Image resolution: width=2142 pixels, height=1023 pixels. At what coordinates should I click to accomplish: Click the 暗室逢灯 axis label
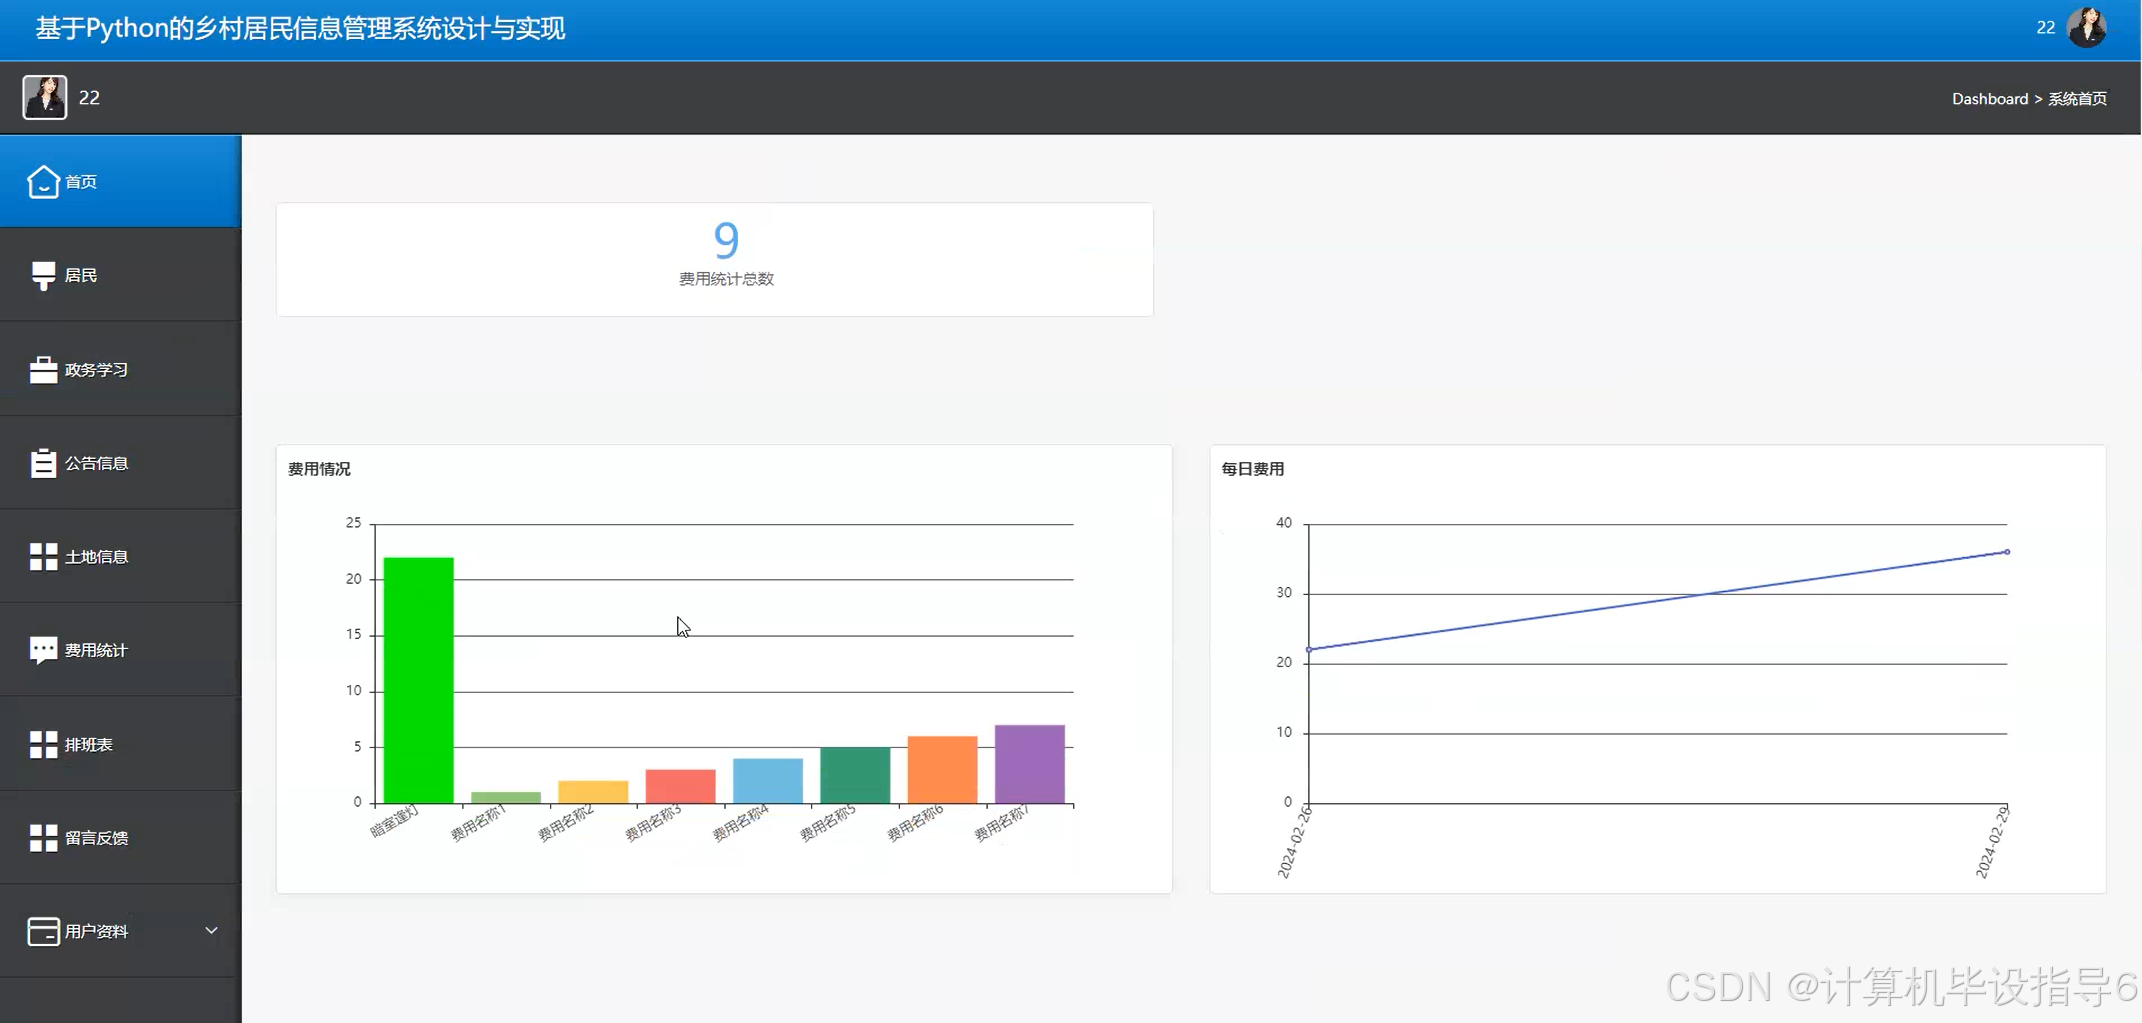tap(395, 822)
